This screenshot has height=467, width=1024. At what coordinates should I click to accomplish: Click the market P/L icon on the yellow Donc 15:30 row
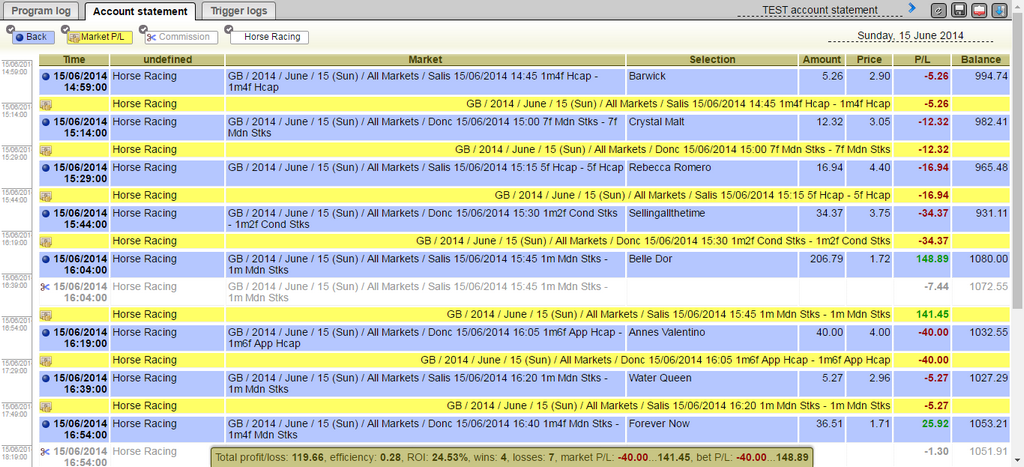(x=46, y=242)
